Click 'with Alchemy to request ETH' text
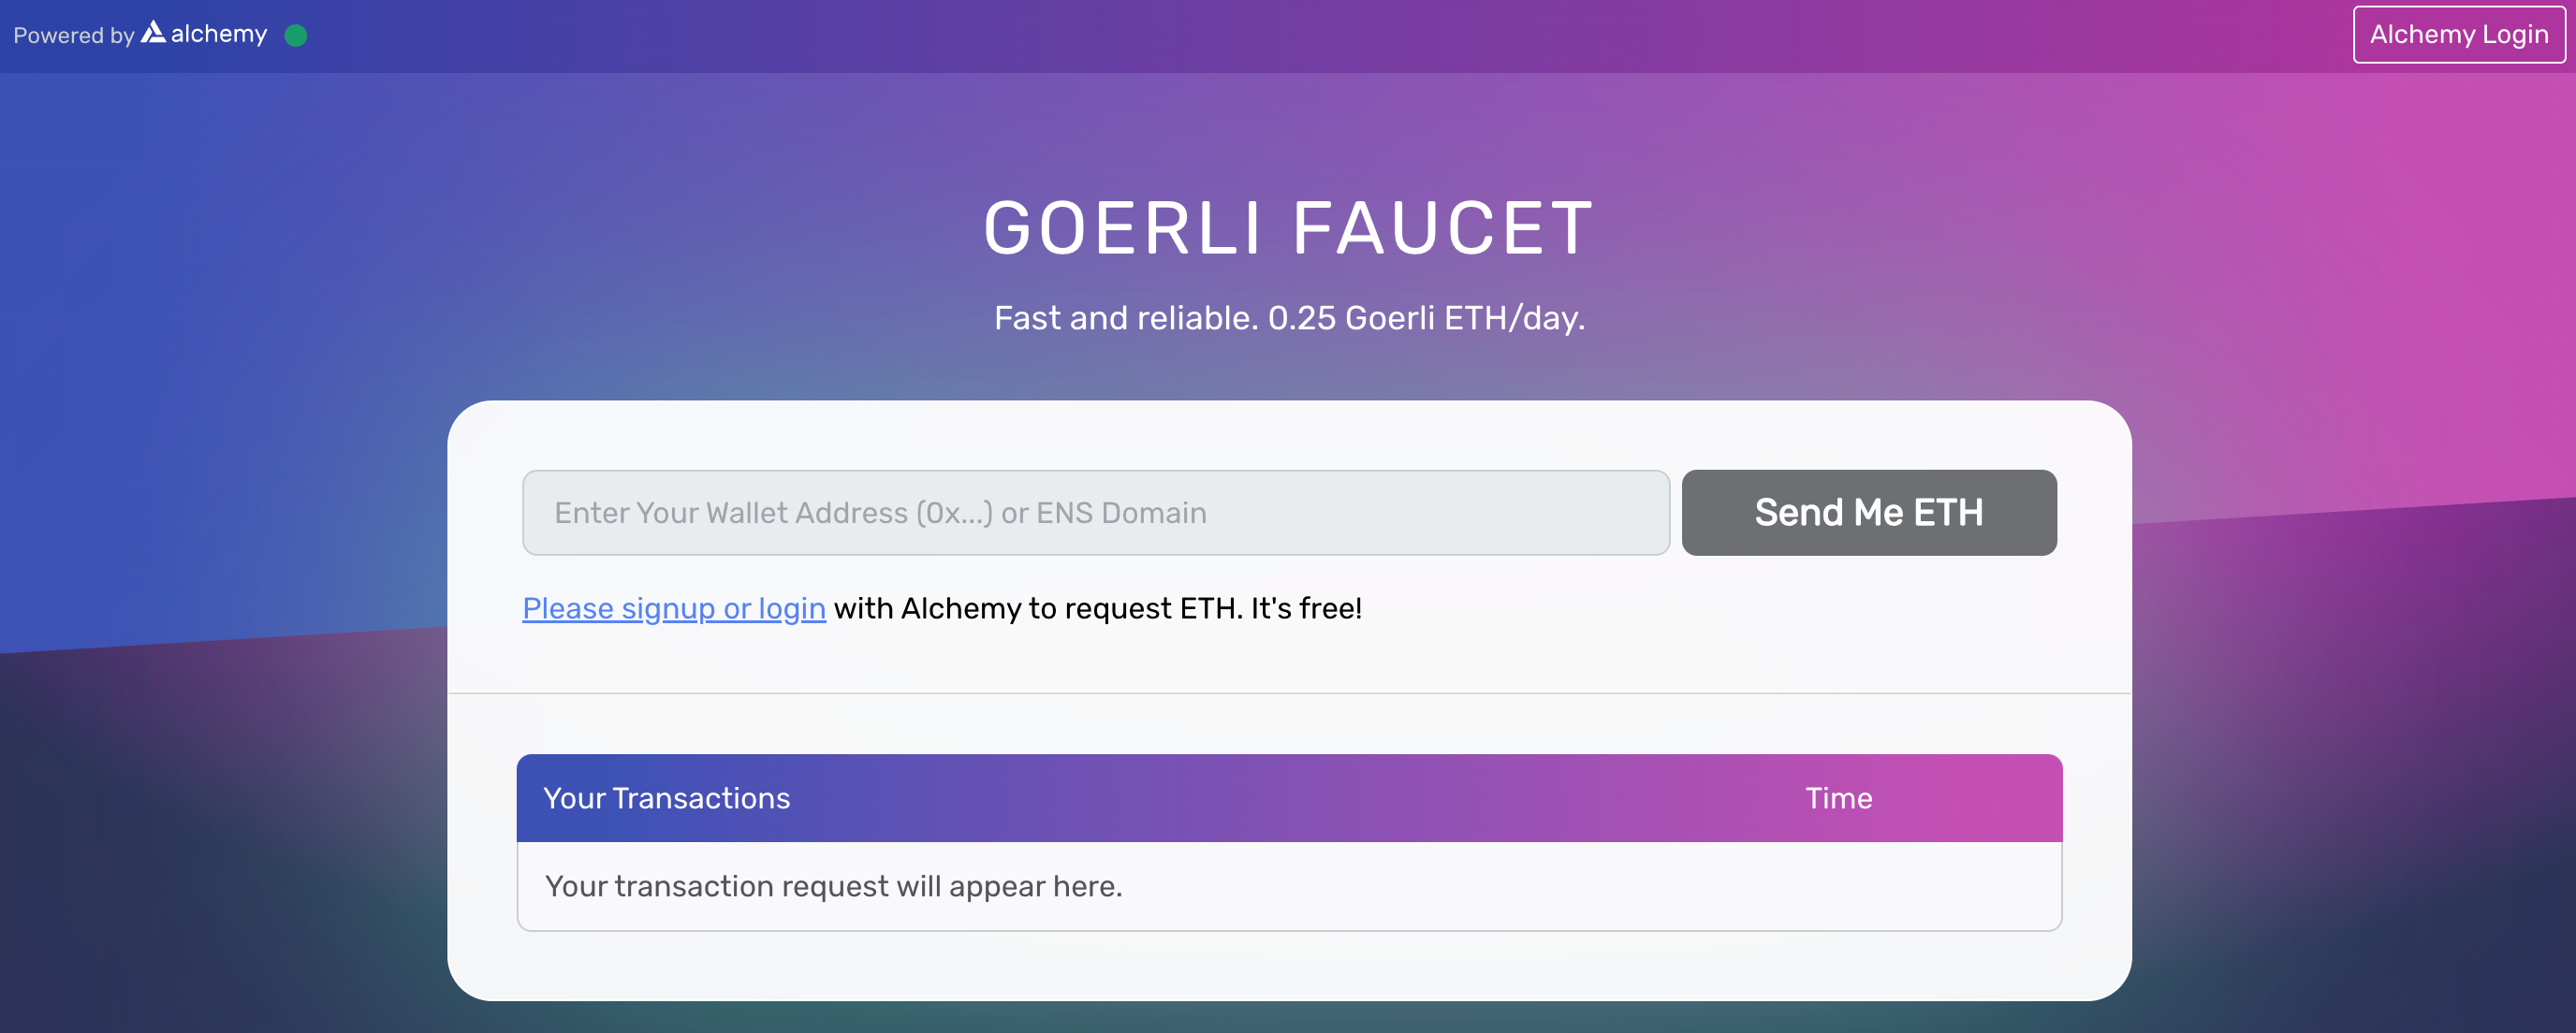 click(1037, 608)
